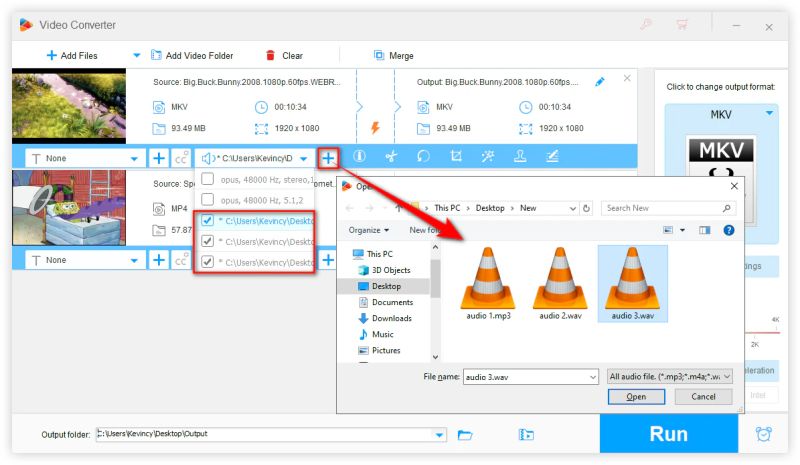Refresh the Open dialog folder

pos(586,208)
